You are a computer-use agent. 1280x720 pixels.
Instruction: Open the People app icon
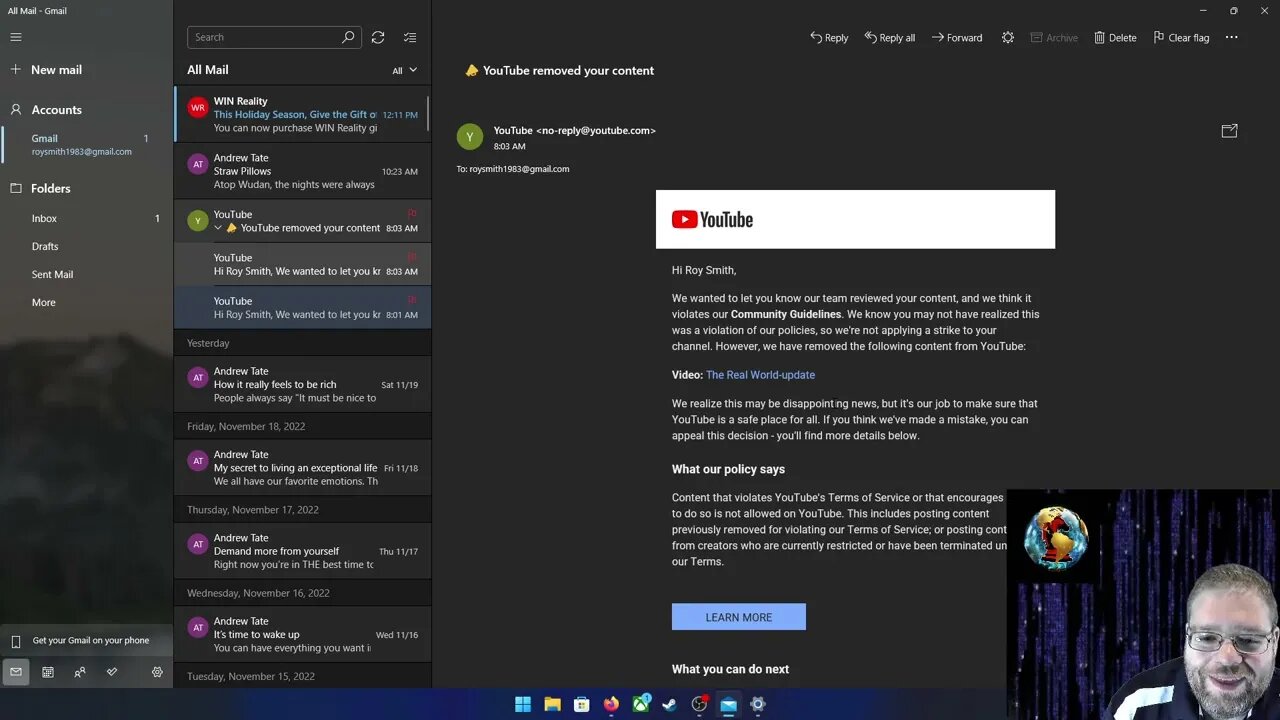pos(80,672)
